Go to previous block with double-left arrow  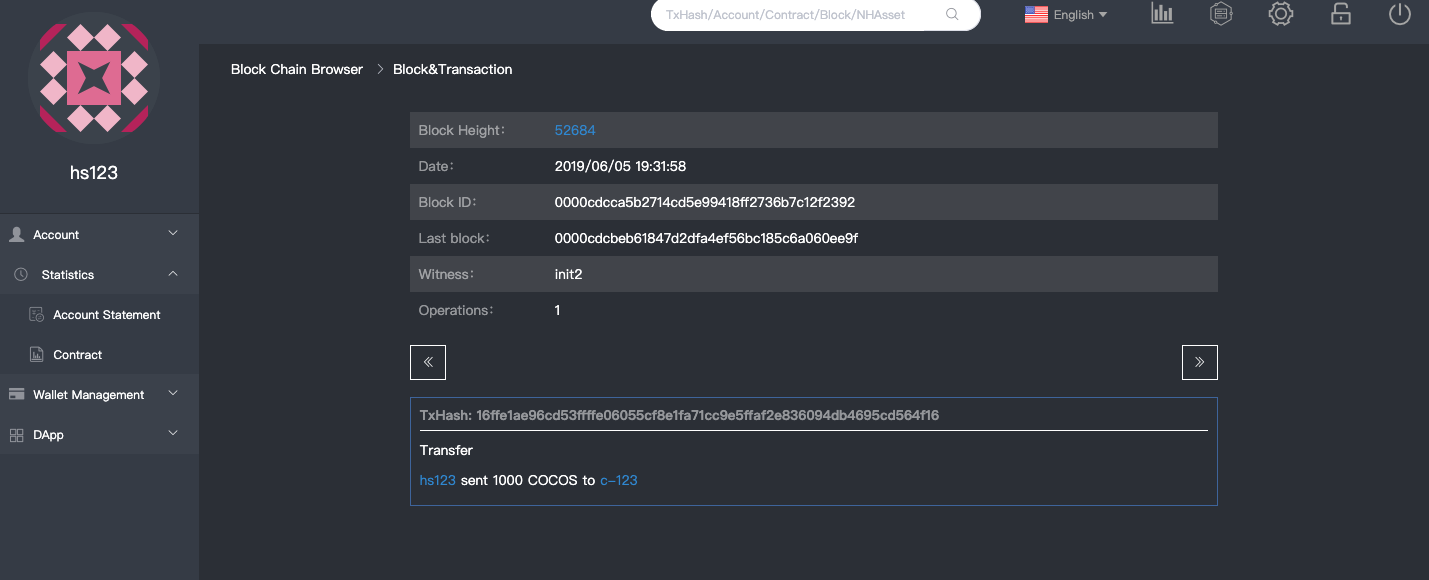428,362
